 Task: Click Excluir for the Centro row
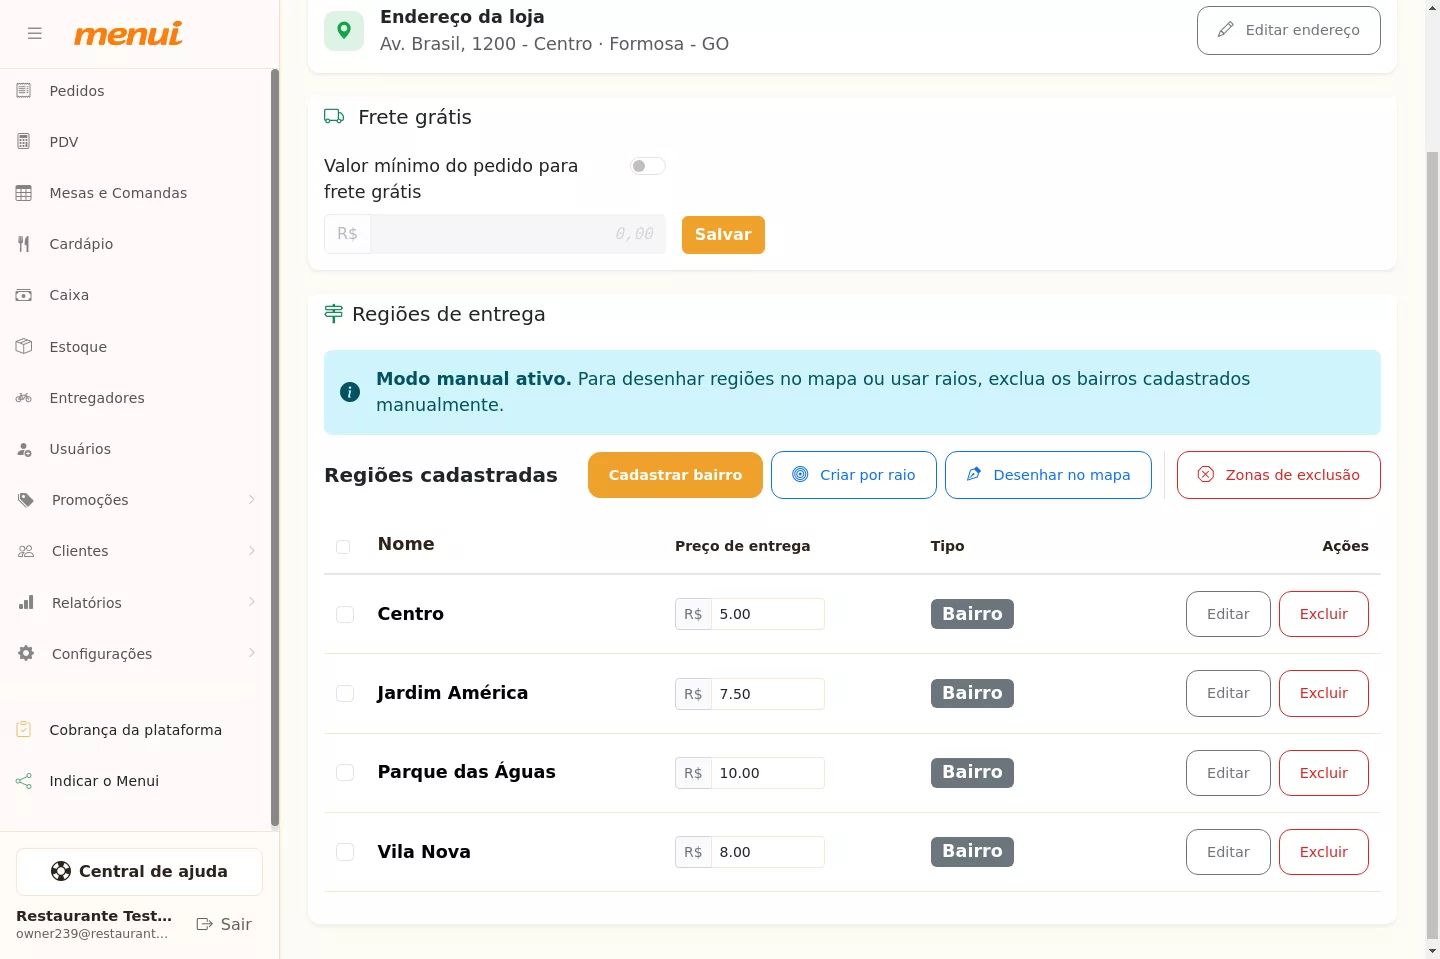pos(1324,614)
